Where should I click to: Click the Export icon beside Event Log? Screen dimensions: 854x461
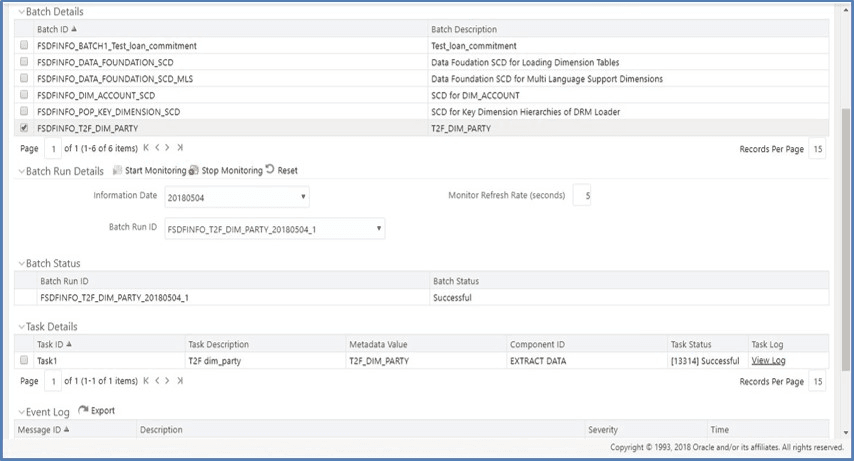(x=83, y=410)
